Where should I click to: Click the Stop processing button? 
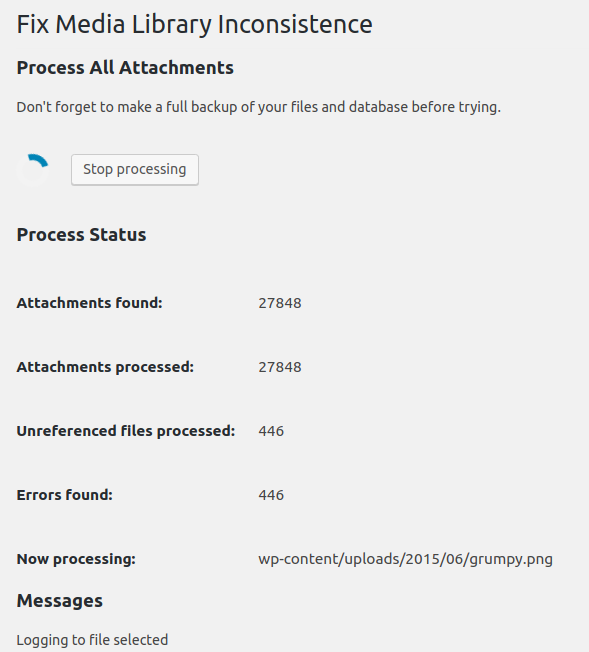(x=135, y=170)
